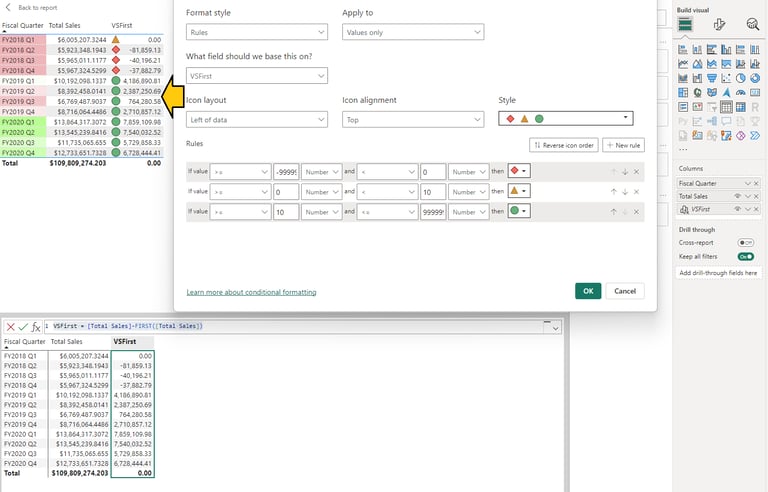Click the OK button
This screenshot has width=768, height=492.
coord(588,291)
